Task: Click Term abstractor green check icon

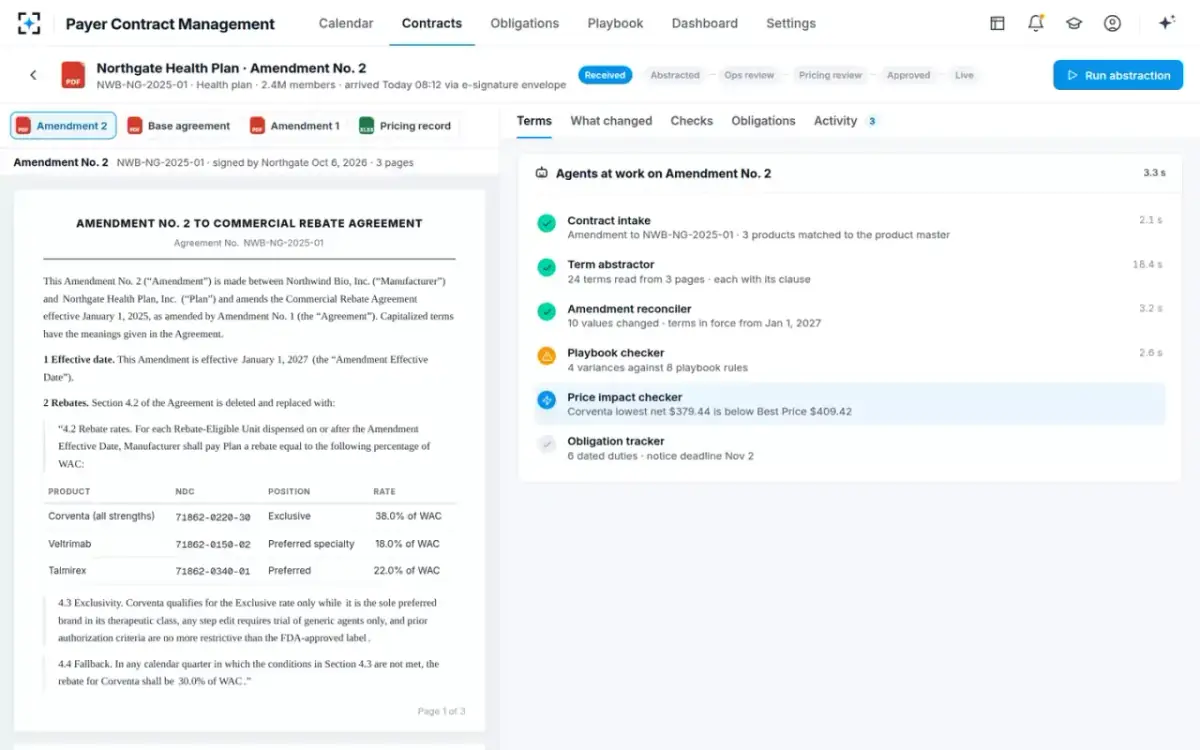Action: [x=546, y=267]
